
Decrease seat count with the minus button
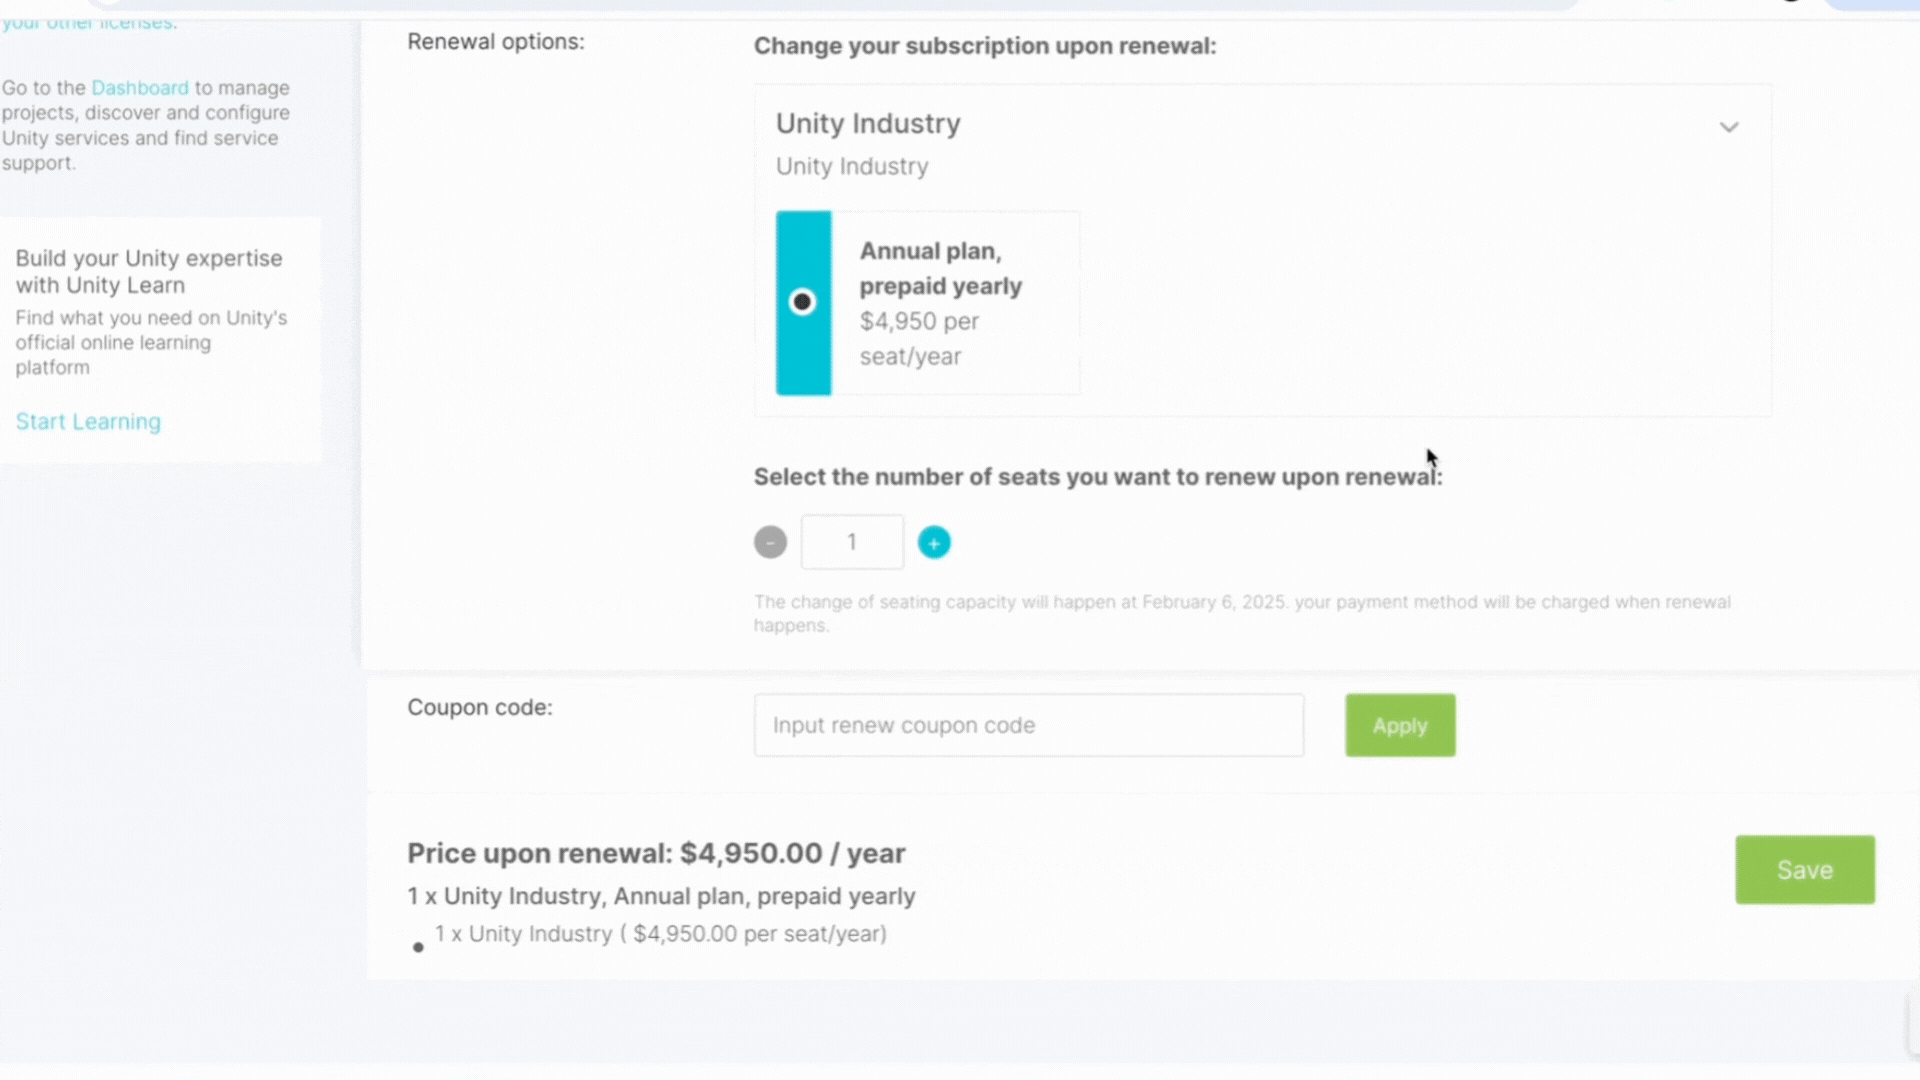[770, 543]
